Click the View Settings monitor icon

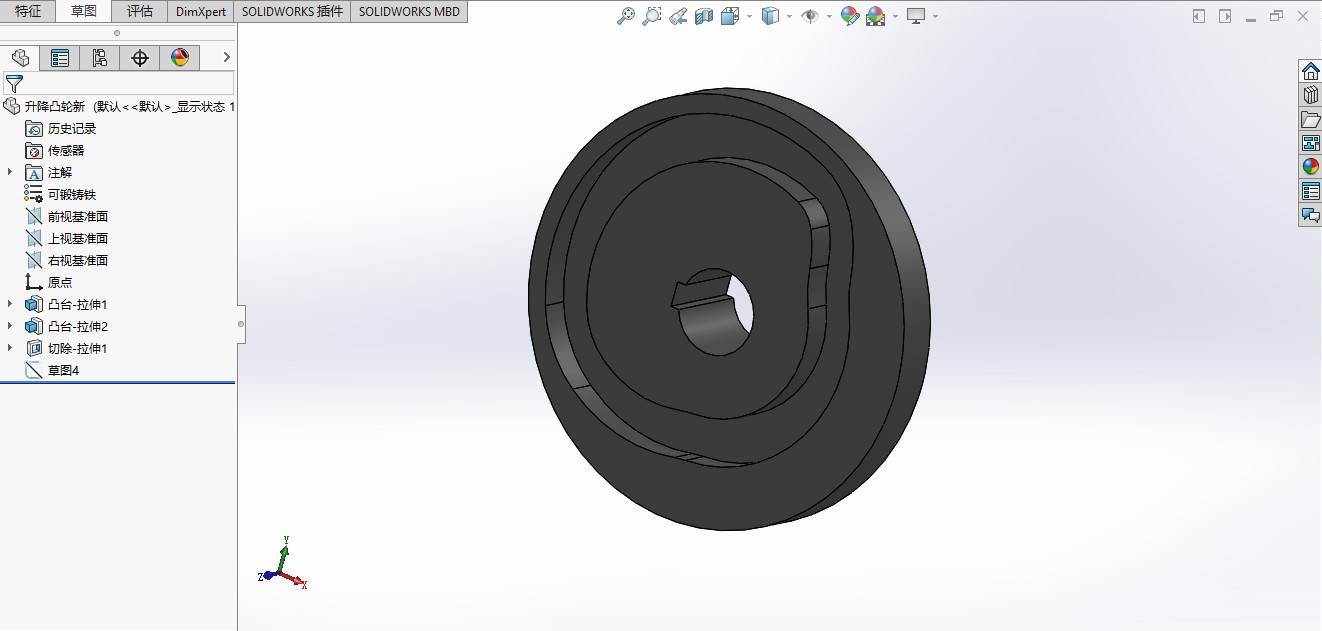[x=916, y=16]
